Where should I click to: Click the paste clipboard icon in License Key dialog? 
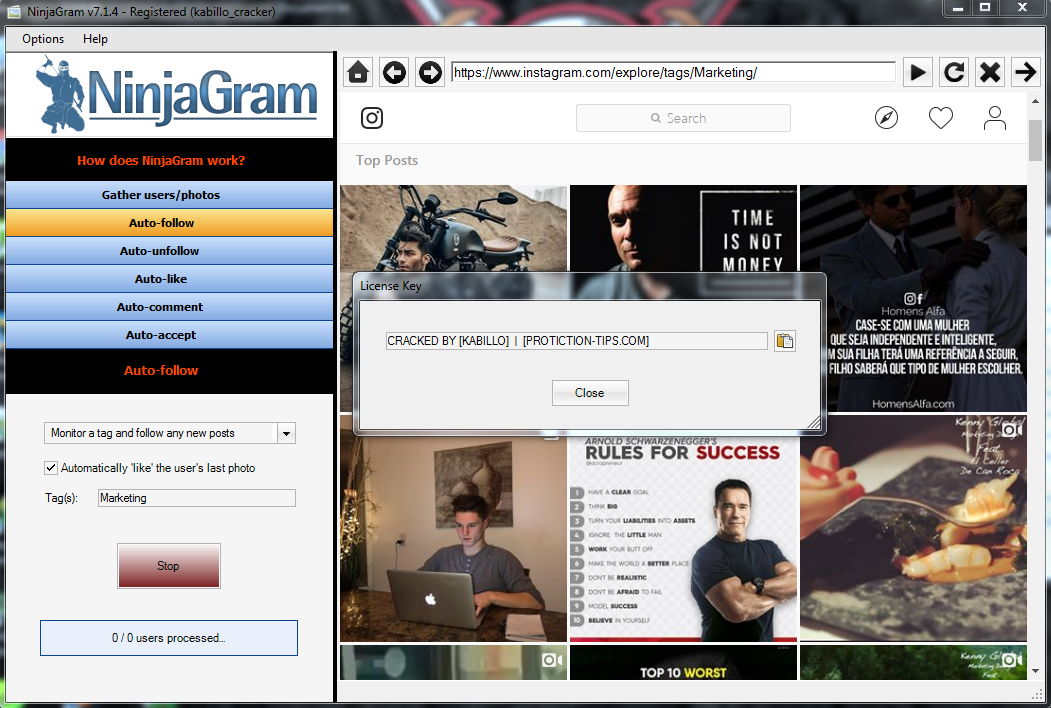[x=785, y=341]
